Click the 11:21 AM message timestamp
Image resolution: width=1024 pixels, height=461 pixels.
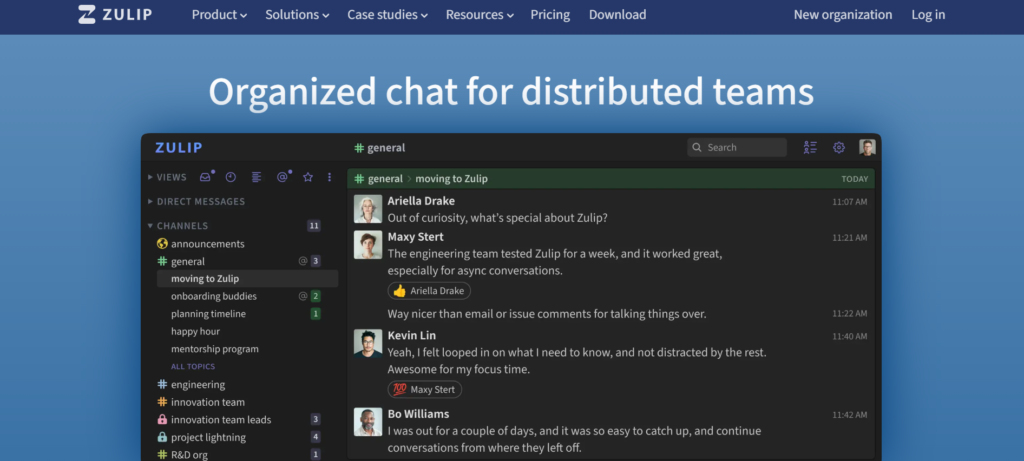click(x=850, y=238)
